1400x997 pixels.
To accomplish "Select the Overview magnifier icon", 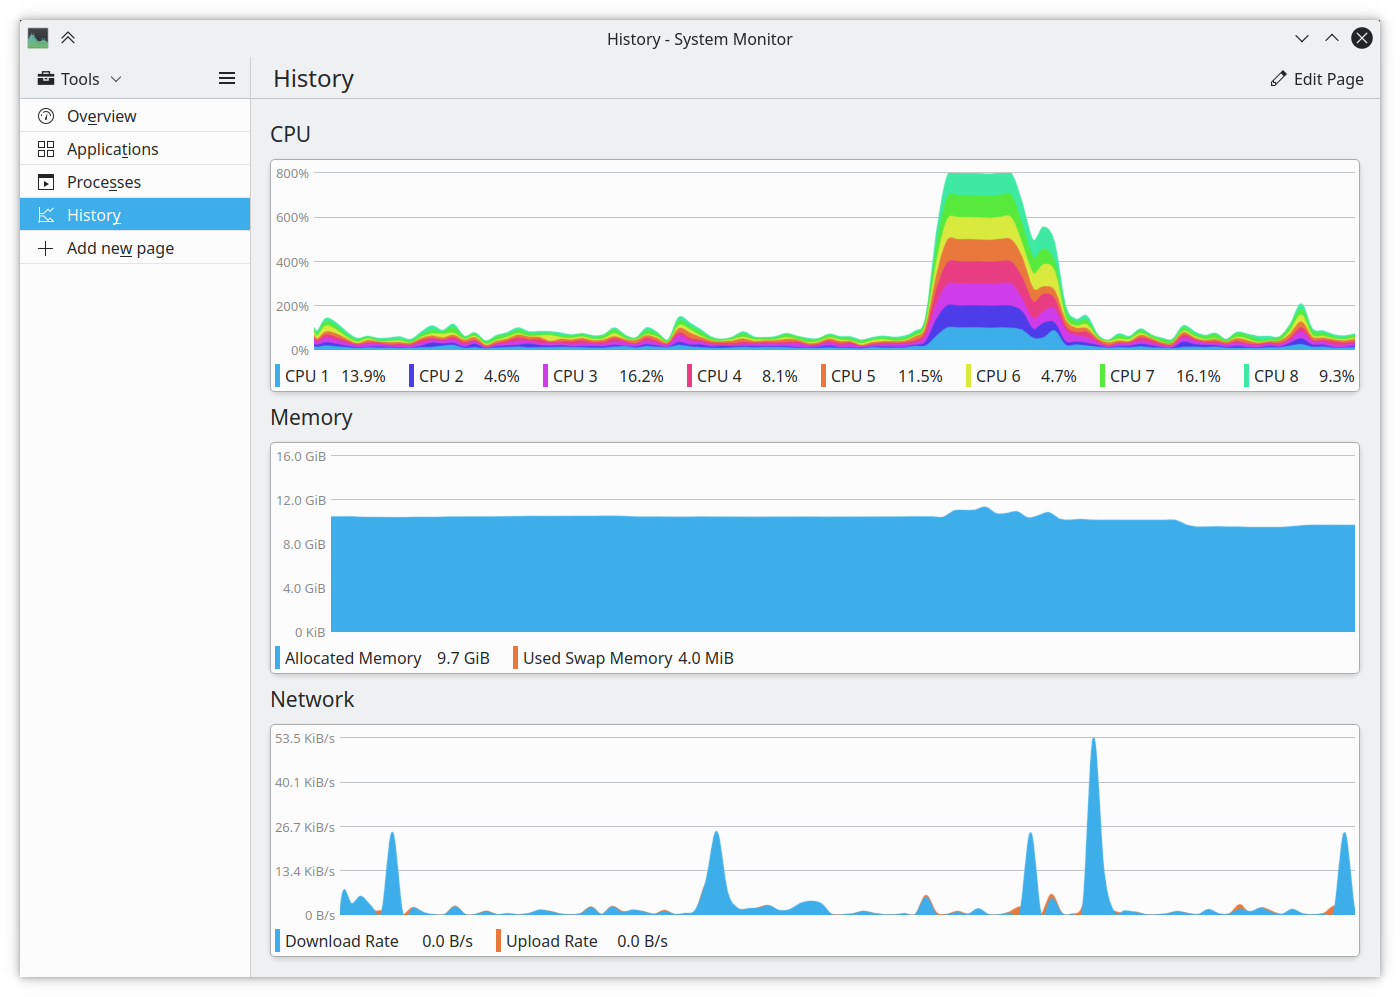I will coord(45,115).
